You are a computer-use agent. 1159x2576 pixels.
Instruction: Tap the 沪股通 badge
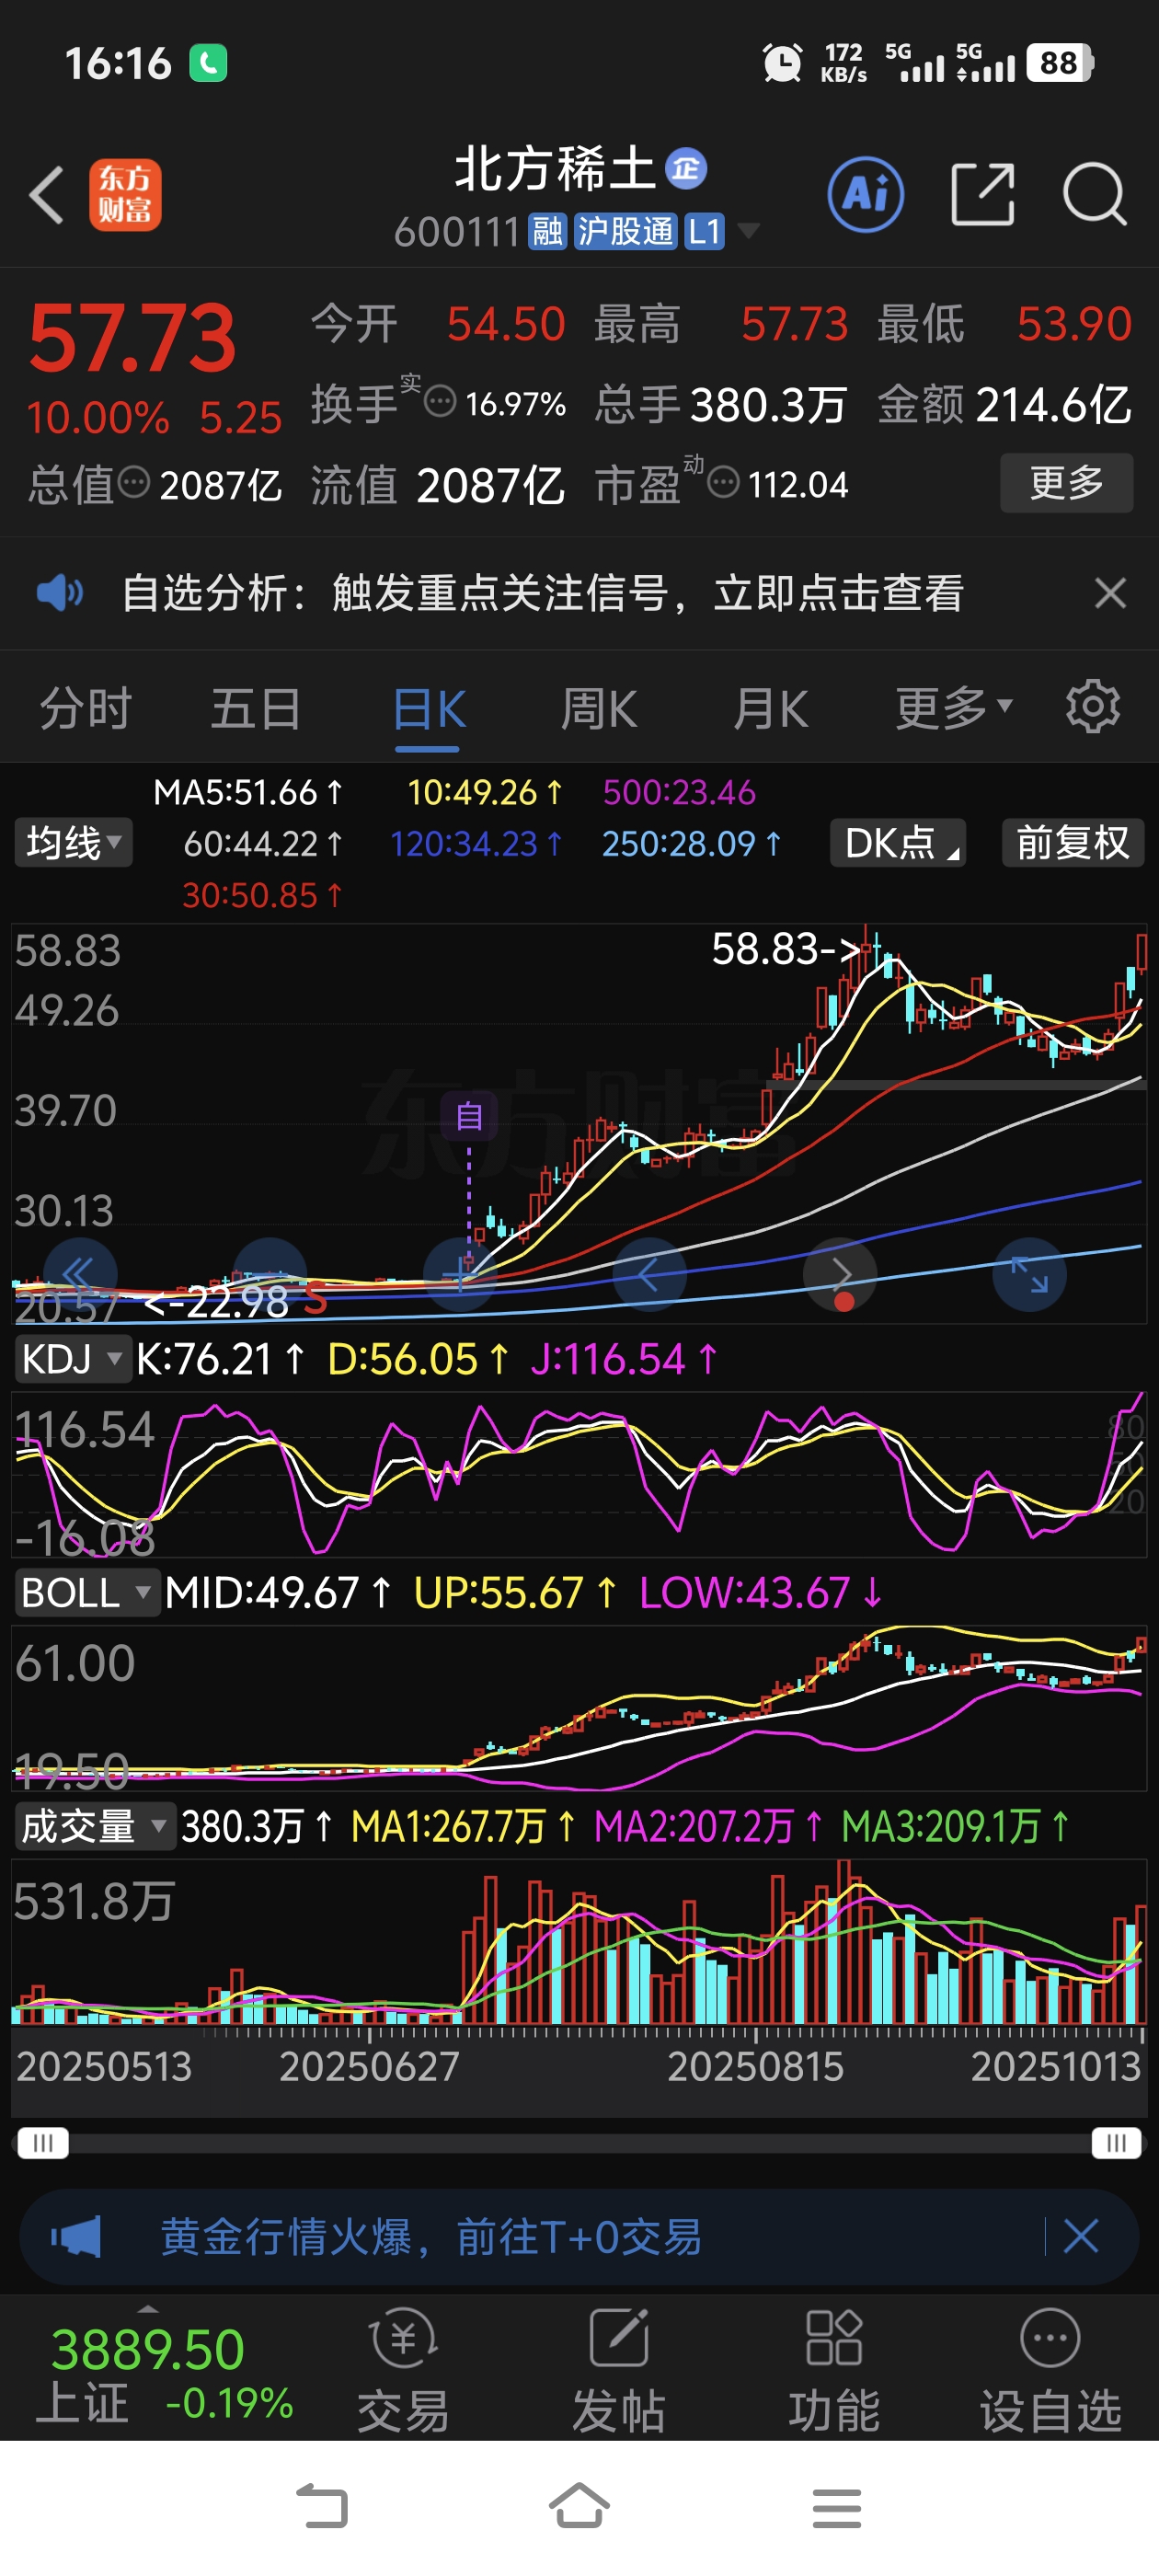(x=625, y=232)
